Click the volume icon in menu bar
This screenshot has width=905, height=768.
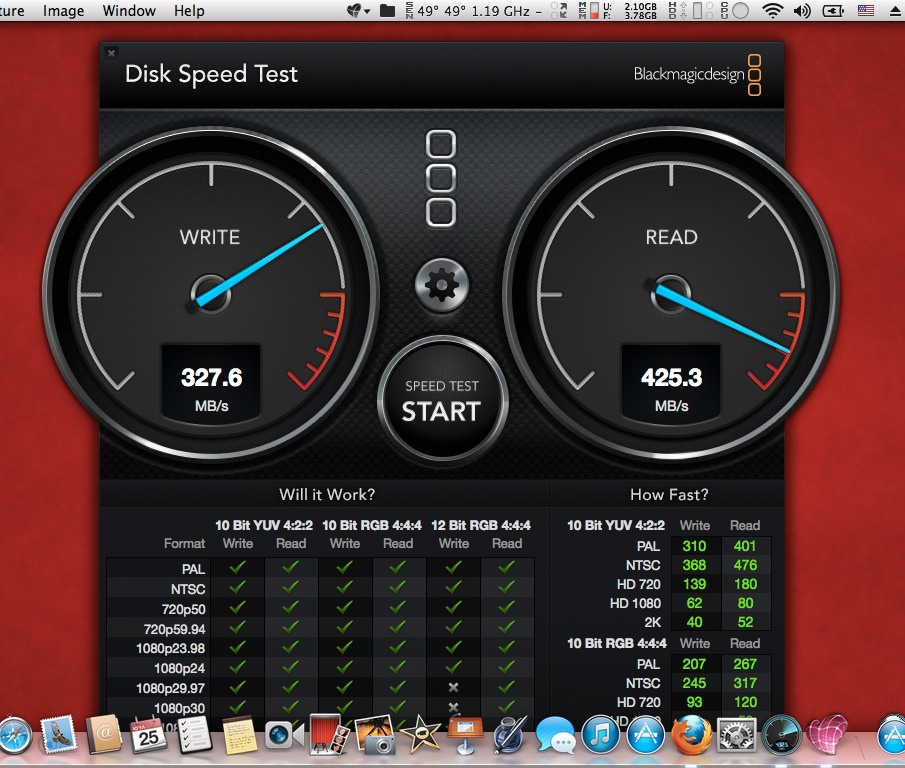click(802, 10)
